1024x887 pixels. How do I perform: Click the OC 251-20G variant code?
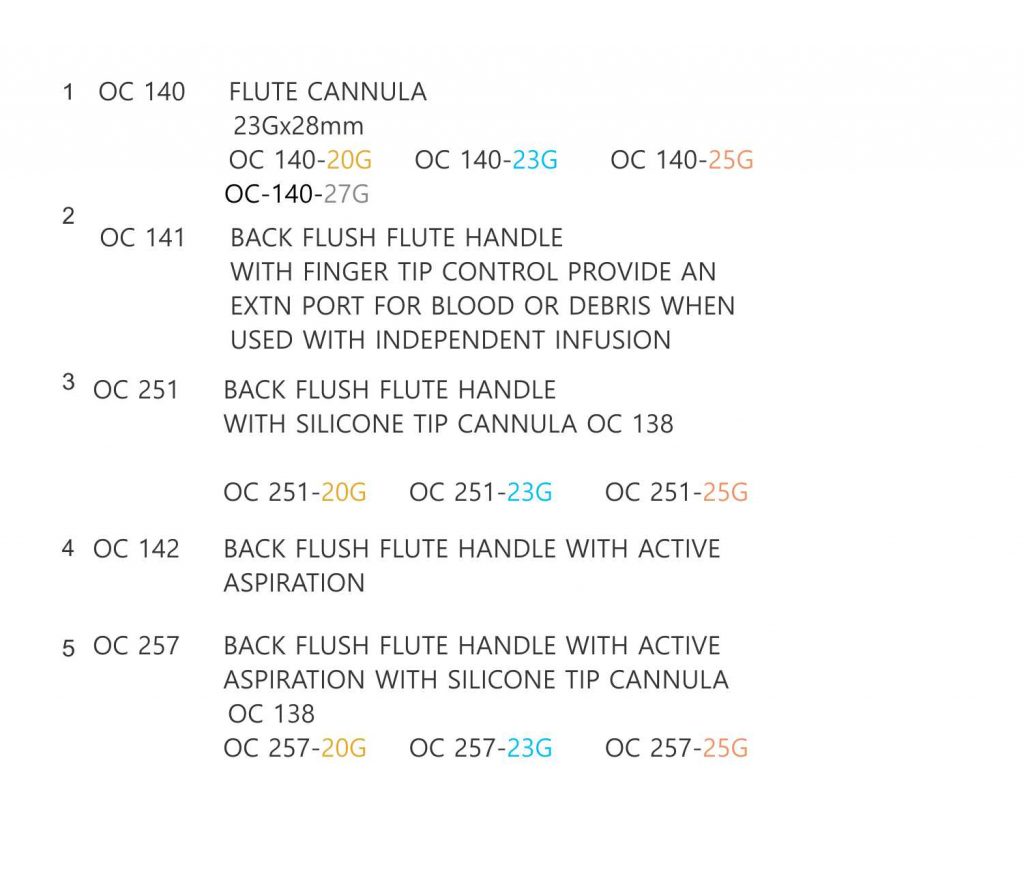pos(295,492)
